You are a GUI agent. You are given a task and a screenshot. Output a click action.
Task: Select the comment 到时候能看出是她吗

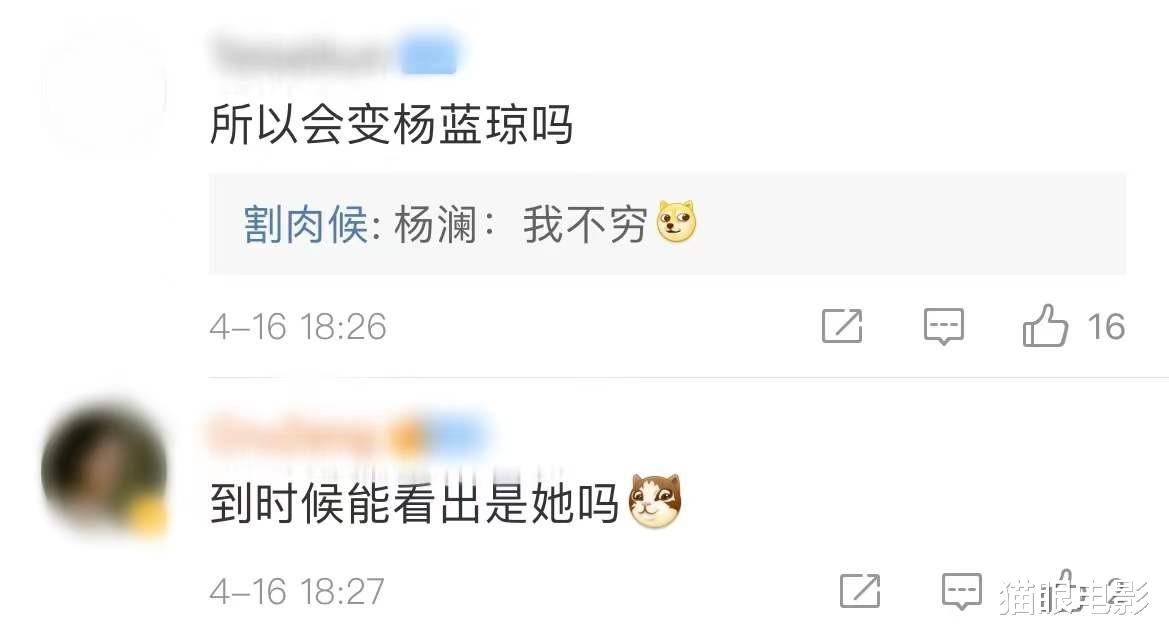(415, 503)
